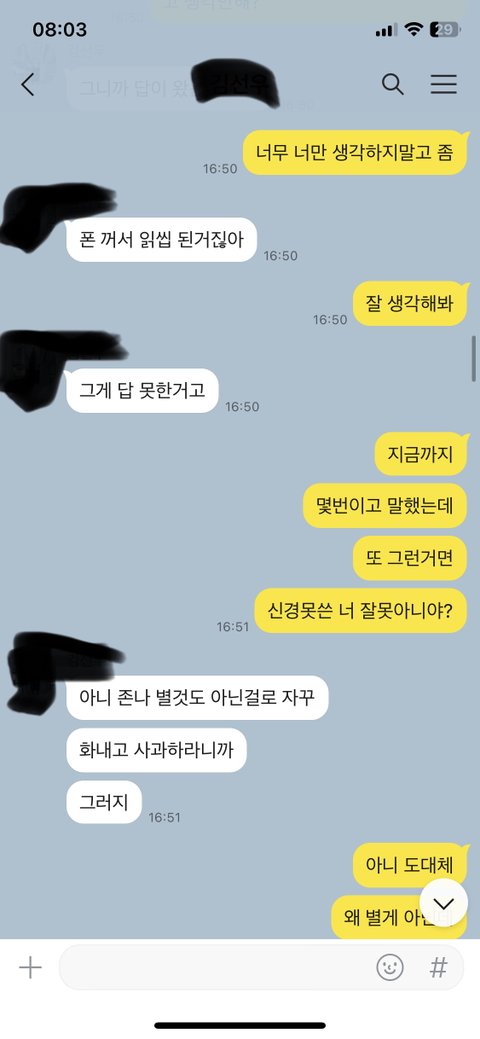Tap the '폰 꺼서 읽씹 된거잖아' message
The width and height of the screenshot is (480, 1039).
tap(161, 239)
